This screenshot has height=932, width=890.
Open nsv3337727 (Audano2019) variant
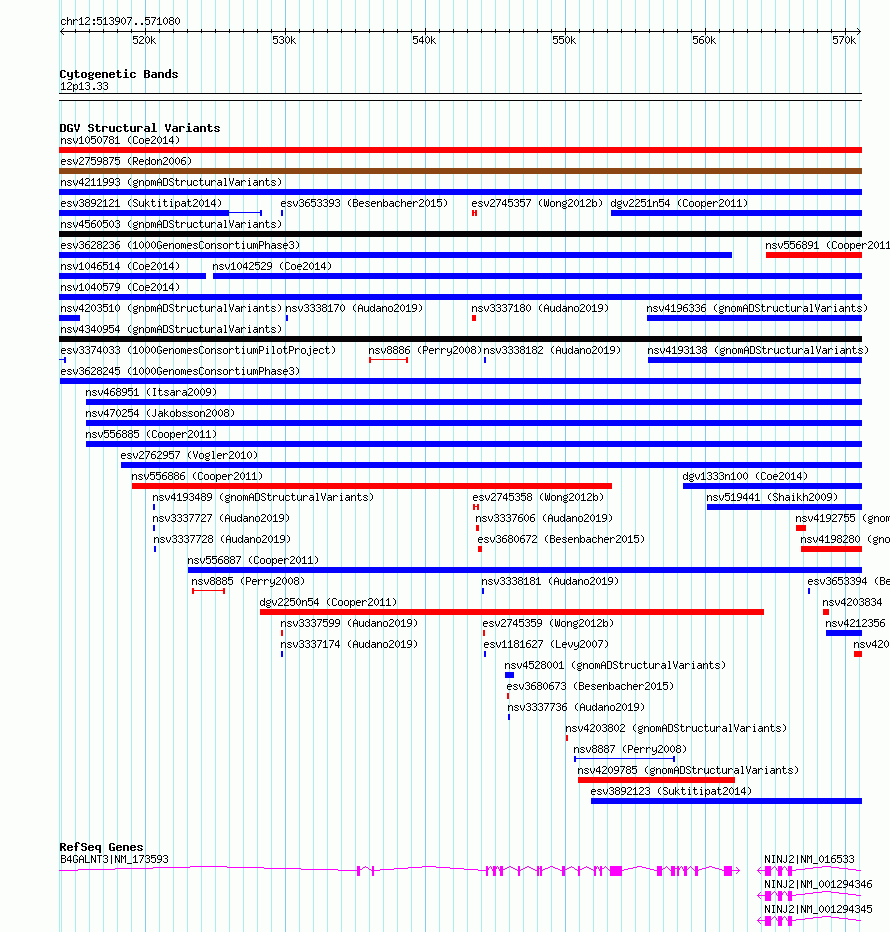[x=221, y=518]
